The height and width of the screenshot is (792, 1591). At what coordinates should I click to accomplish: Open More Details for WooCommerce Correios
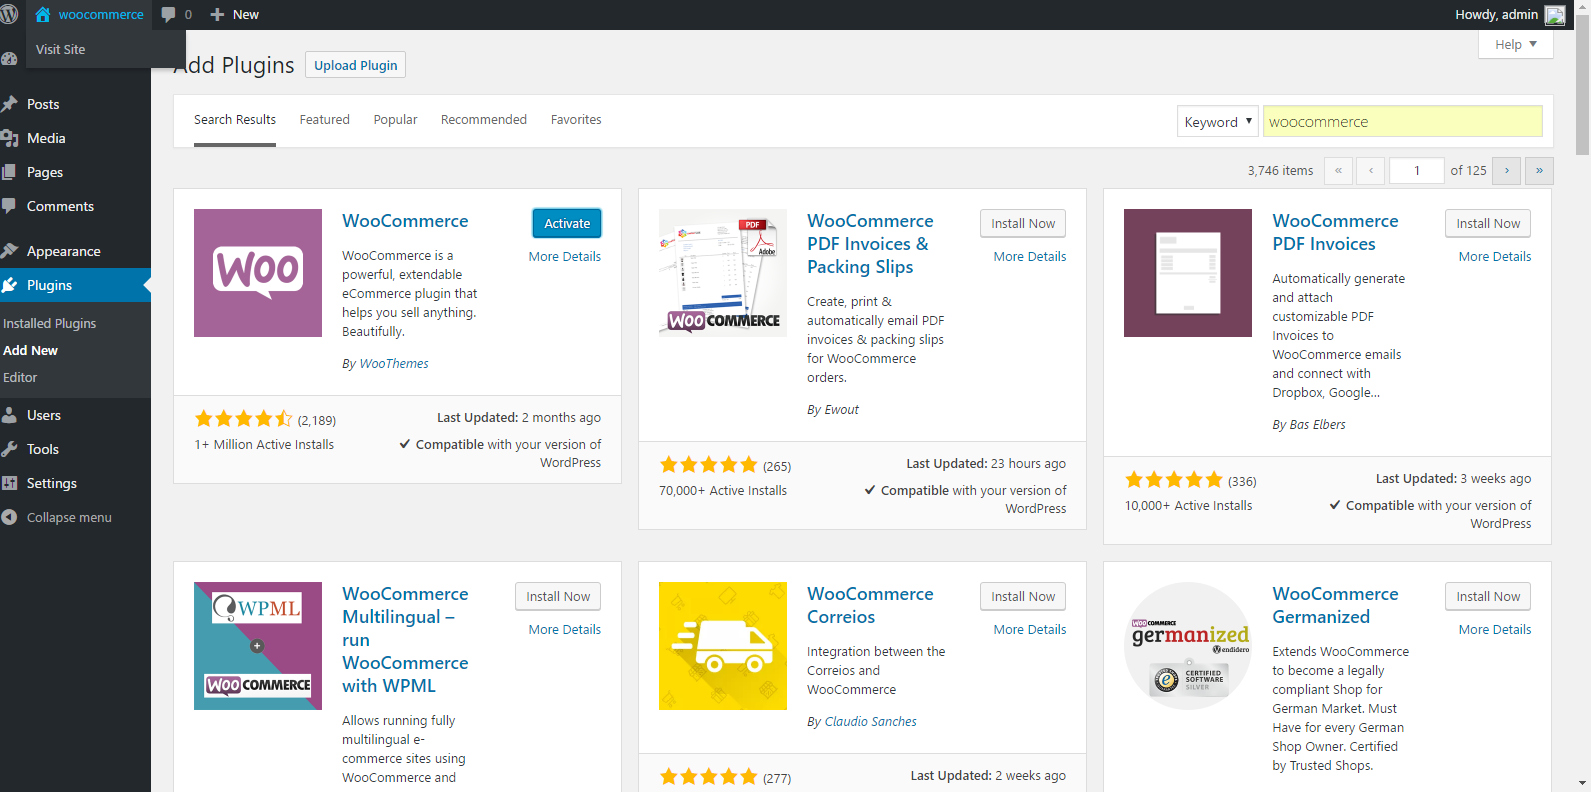point(1030,630)
